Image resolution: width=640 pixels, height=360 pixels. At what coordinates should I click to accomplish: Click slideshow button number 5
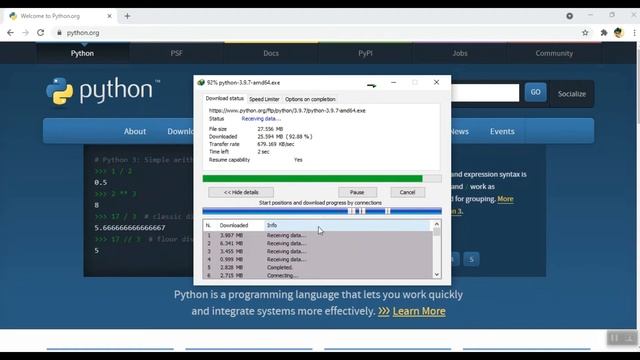click(x=471, y=259)
